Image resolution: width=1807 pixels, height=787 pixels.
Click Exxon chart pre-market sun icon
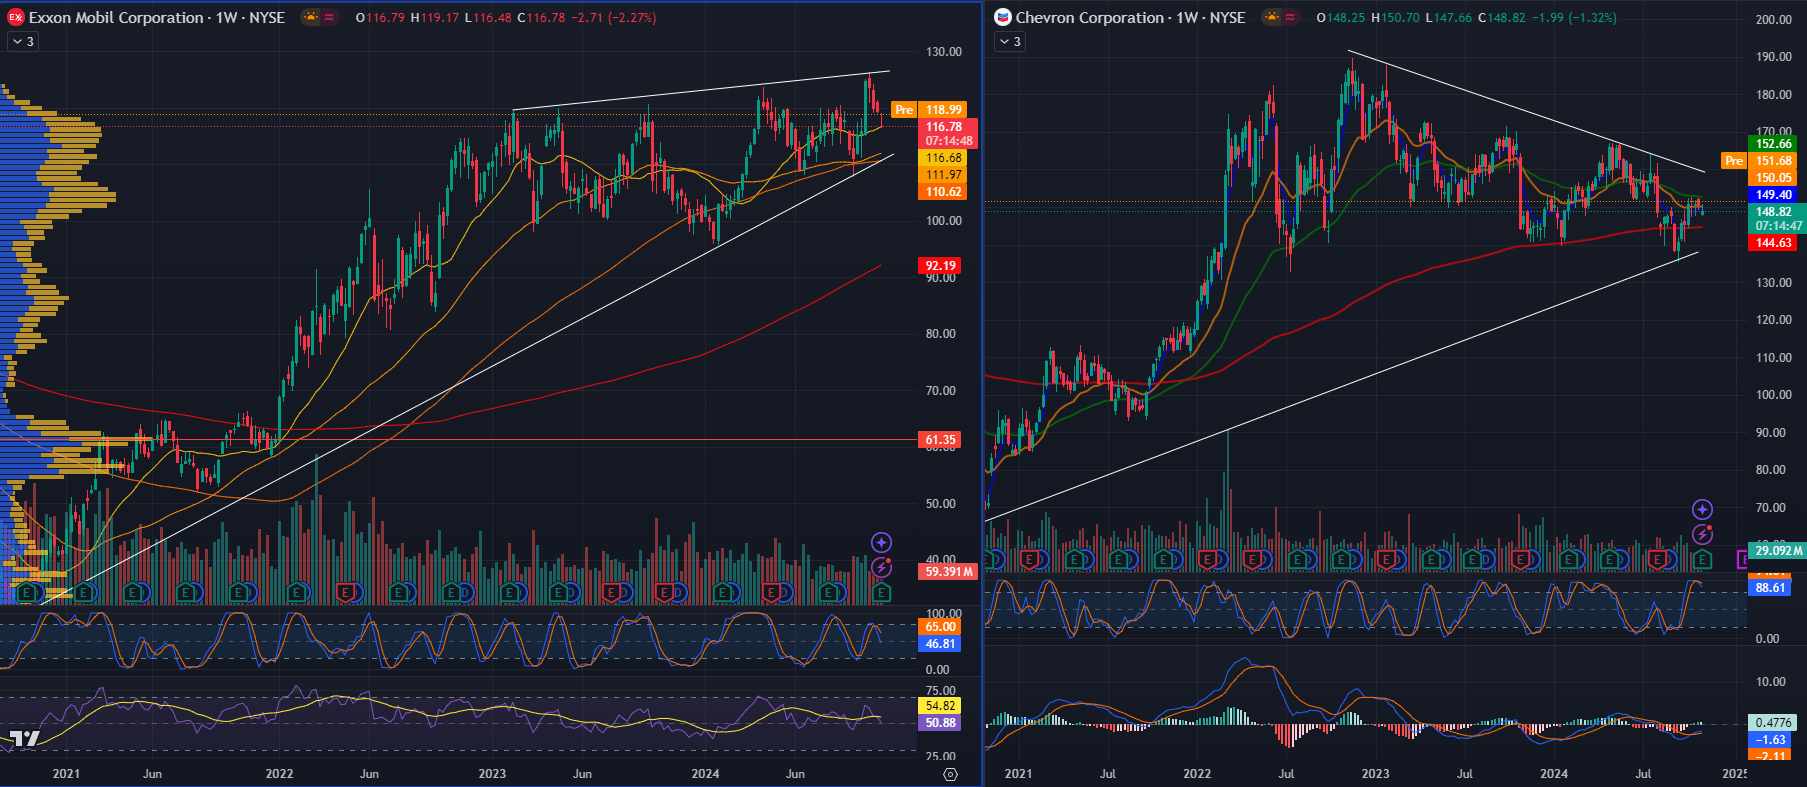312,17
